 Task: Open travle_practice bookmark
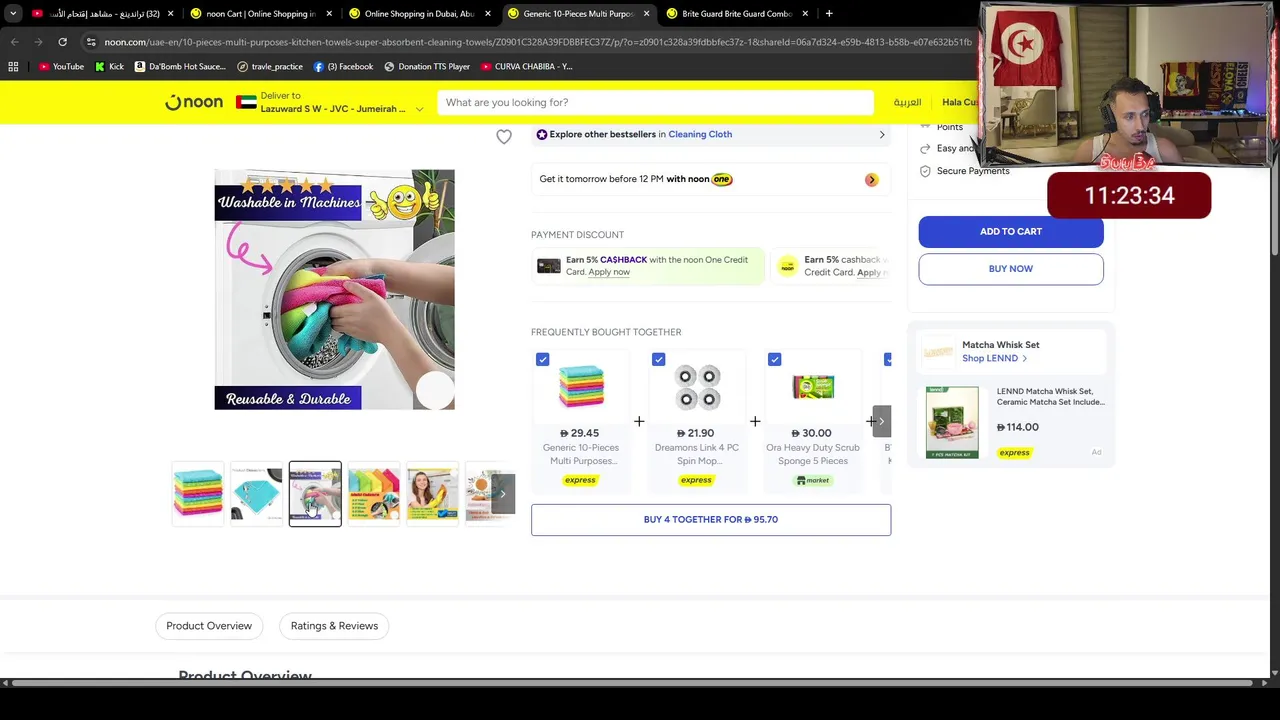tap(270, 66)
